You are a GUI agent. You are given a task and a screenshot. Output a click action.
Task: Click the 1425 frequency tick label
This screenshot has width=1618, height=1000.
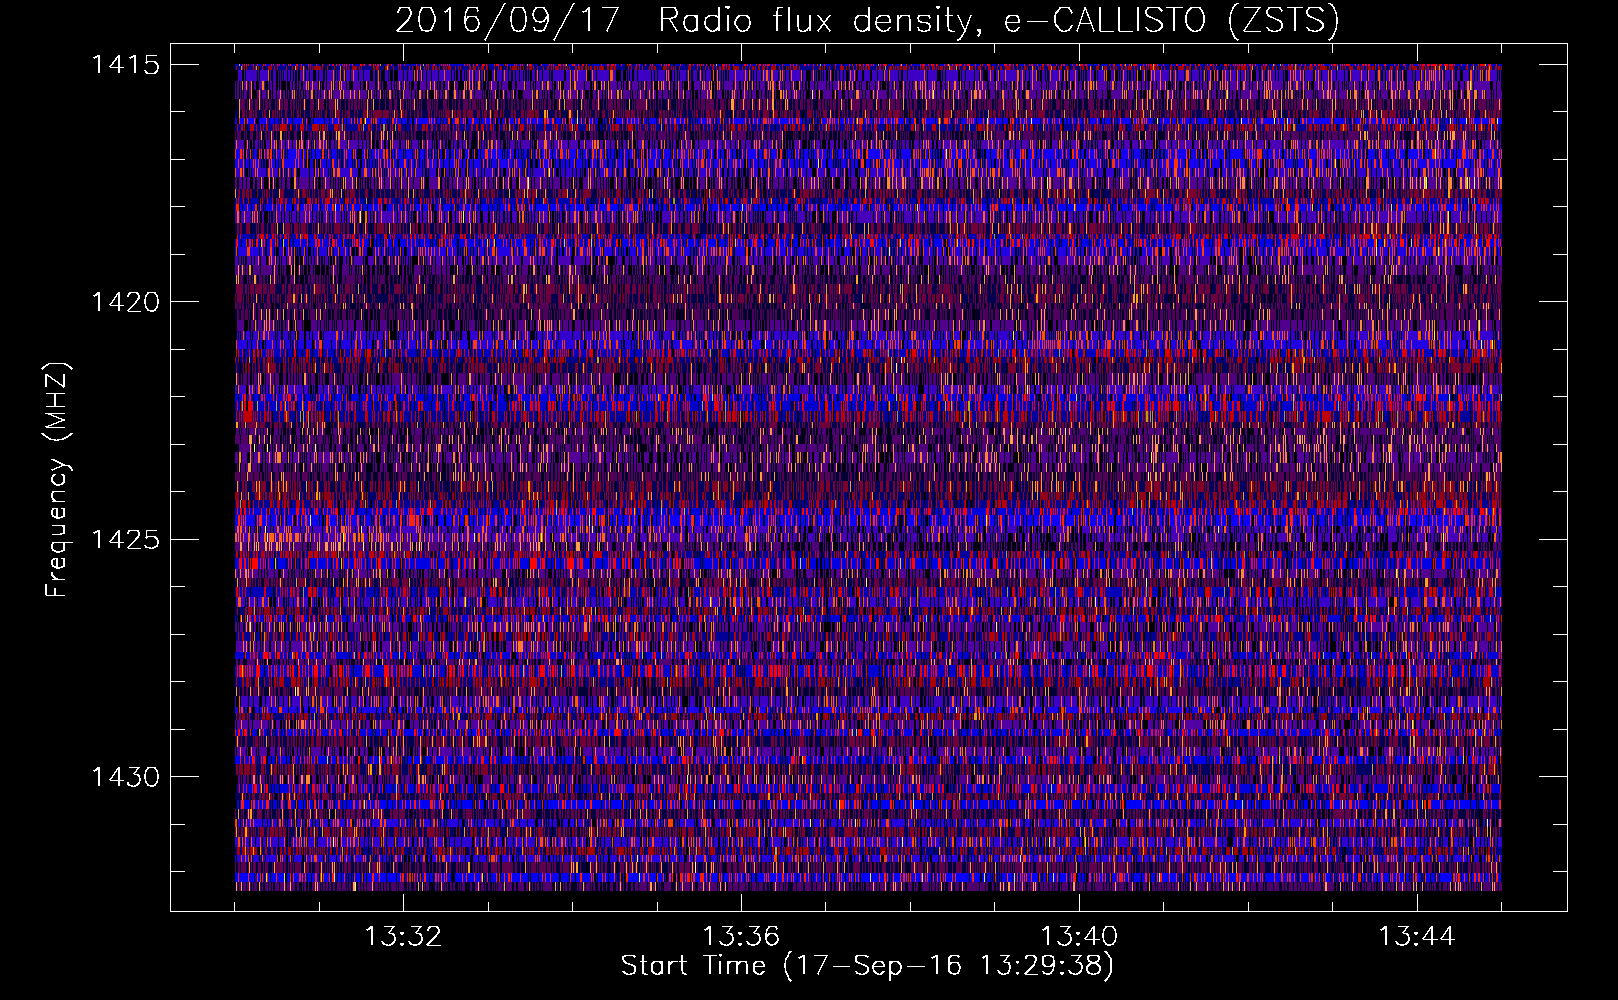(125, 540)
